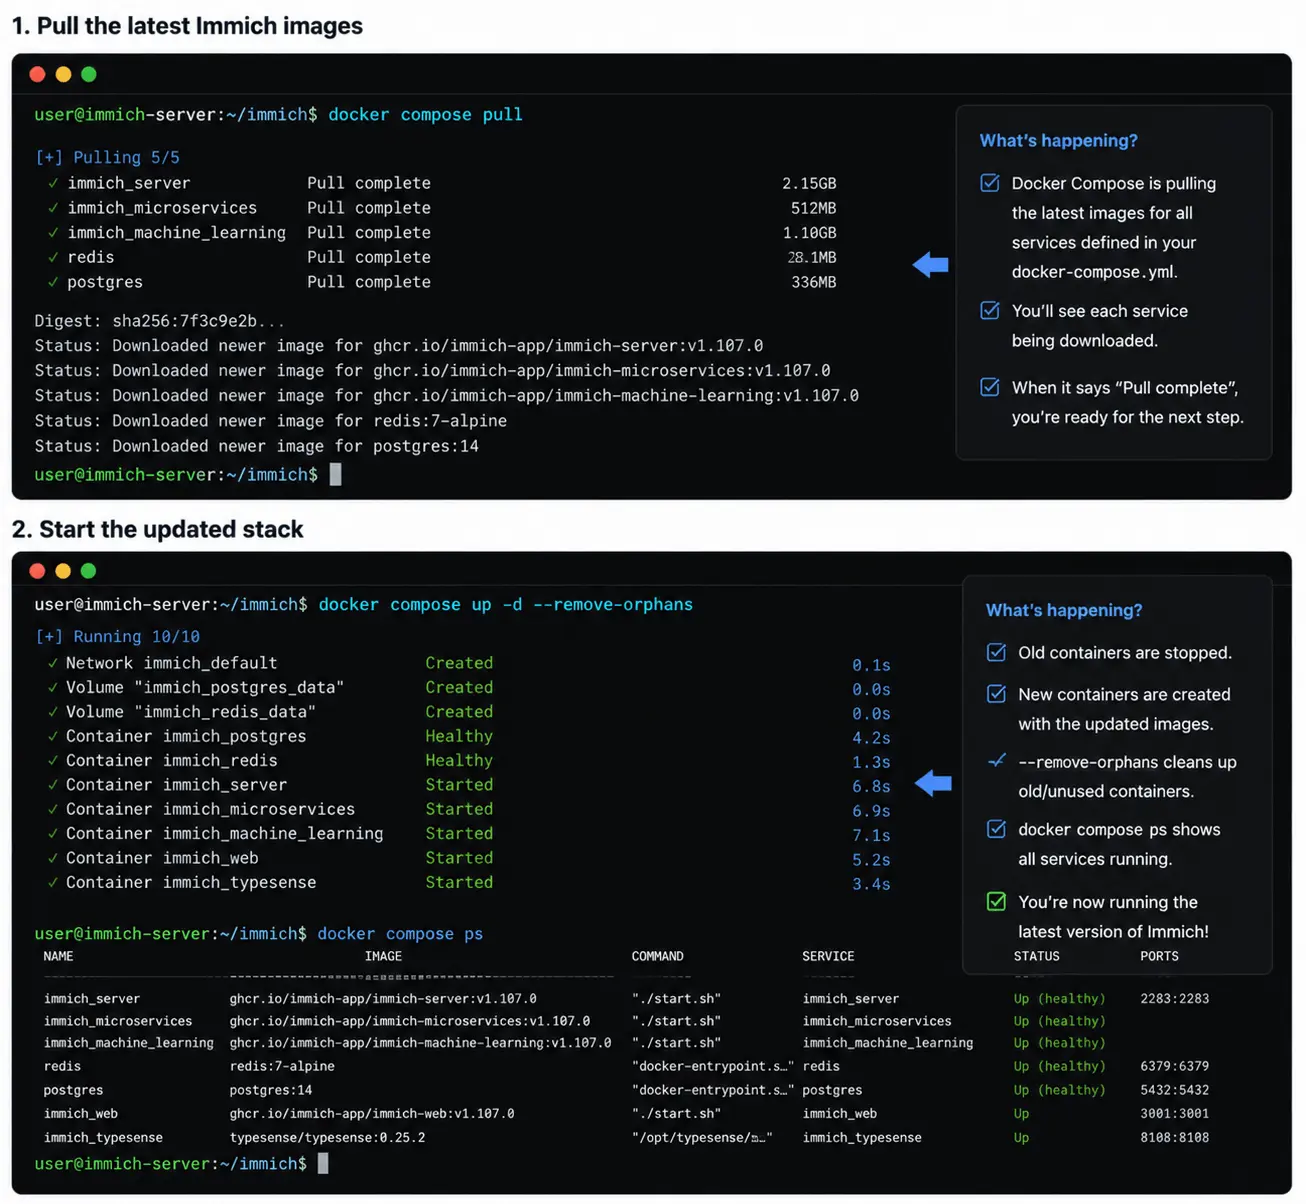This screenshot has width=1306, height=1204.
Task: Toggle the "Docker Compose is pulling" checkbox
Action: (990, 183)
